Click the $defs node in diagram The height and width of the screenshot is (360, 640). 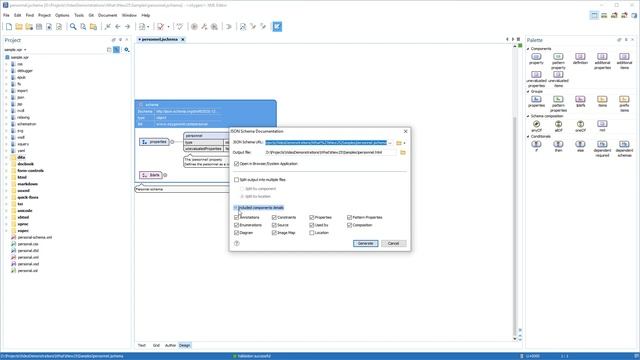click(x=151, y=175)
